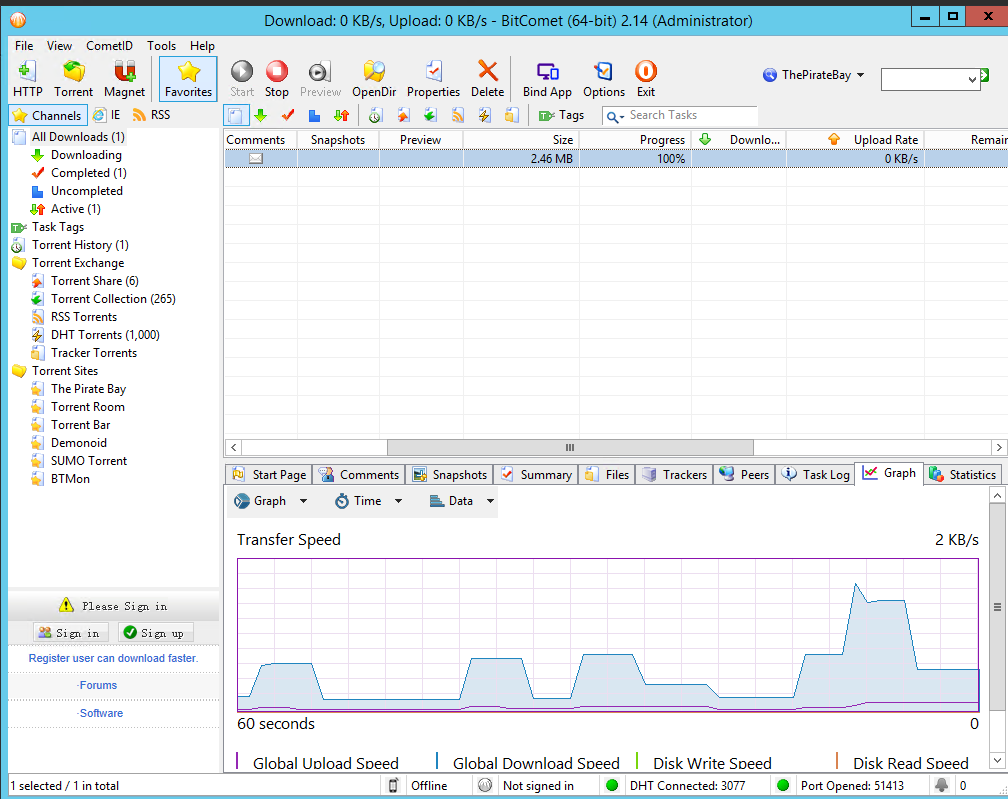Add a Magnet link
Viewport: 1008px width, 799px height.
point(124,79)
